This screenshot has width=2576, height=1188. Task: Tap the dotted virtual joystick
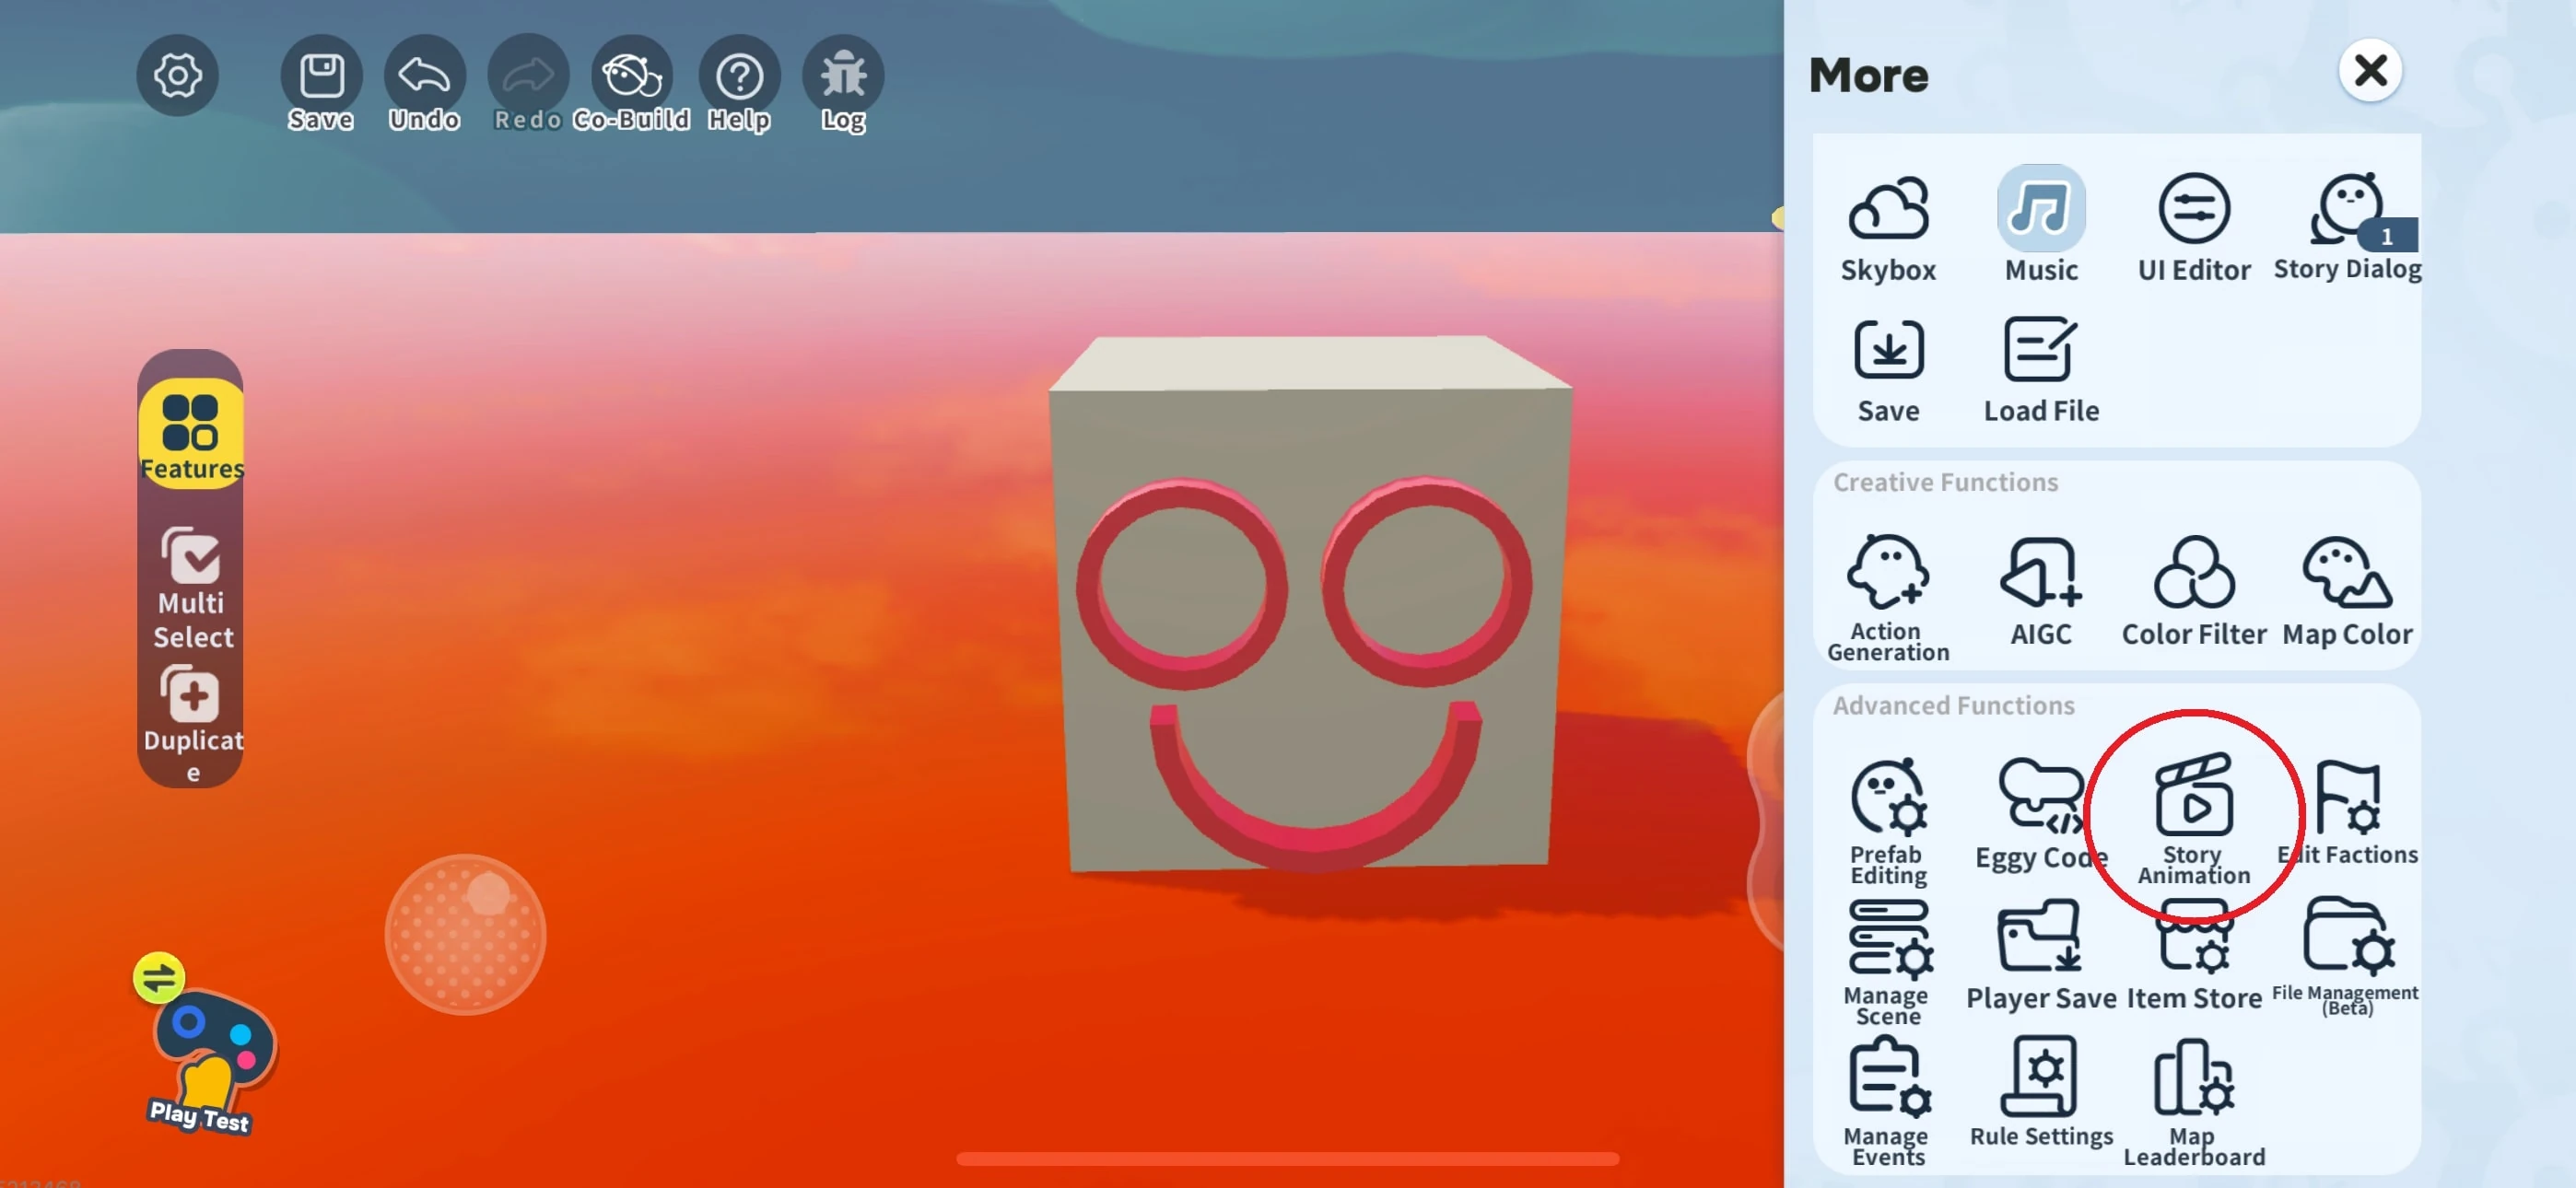point(465,934)
